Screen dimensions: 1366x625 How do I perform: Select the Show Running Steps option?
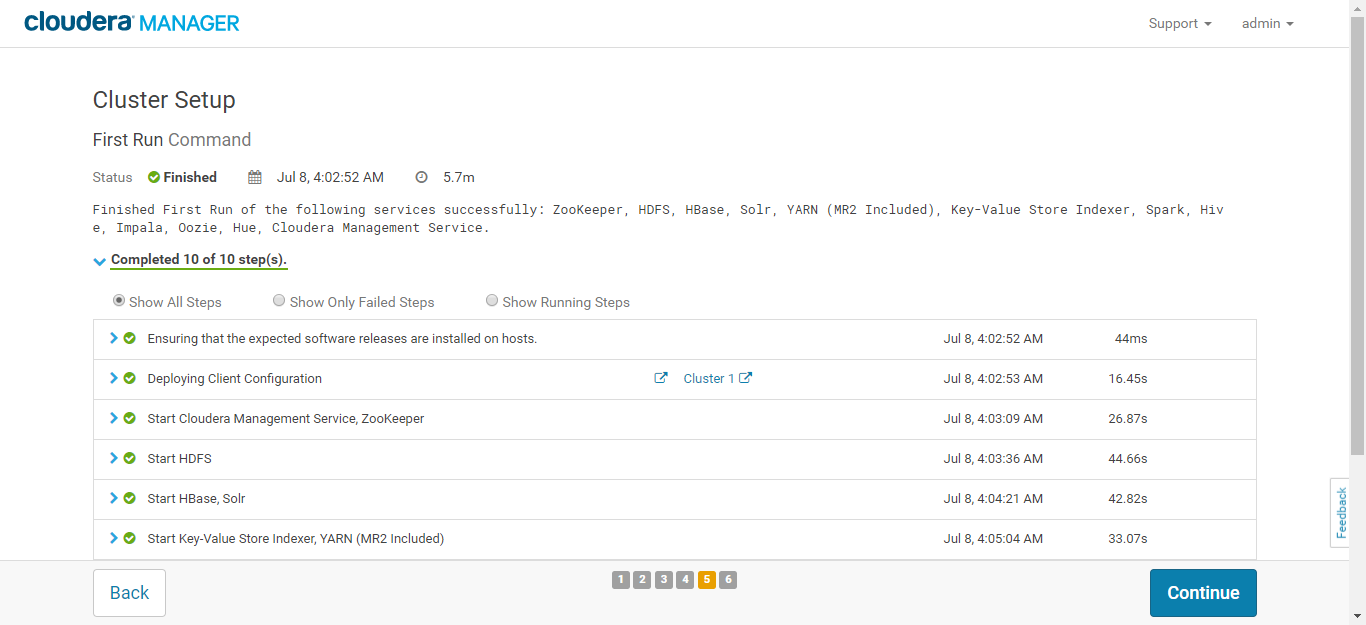(491, 300)
